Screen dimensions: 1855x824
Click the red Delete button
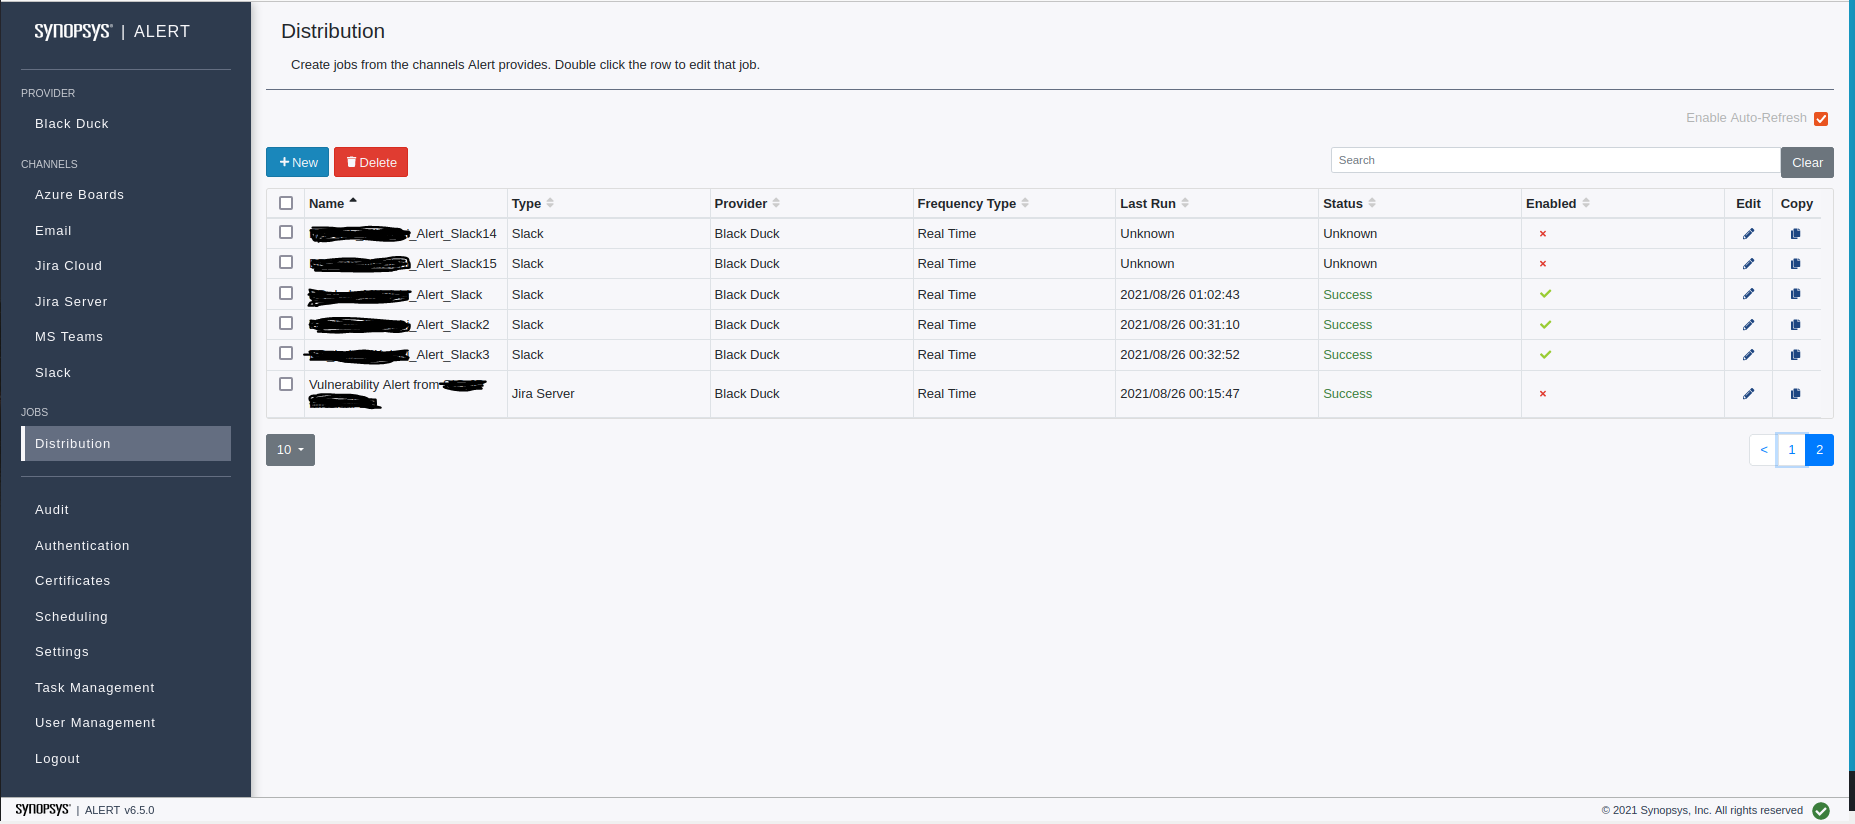pos(371,162)
